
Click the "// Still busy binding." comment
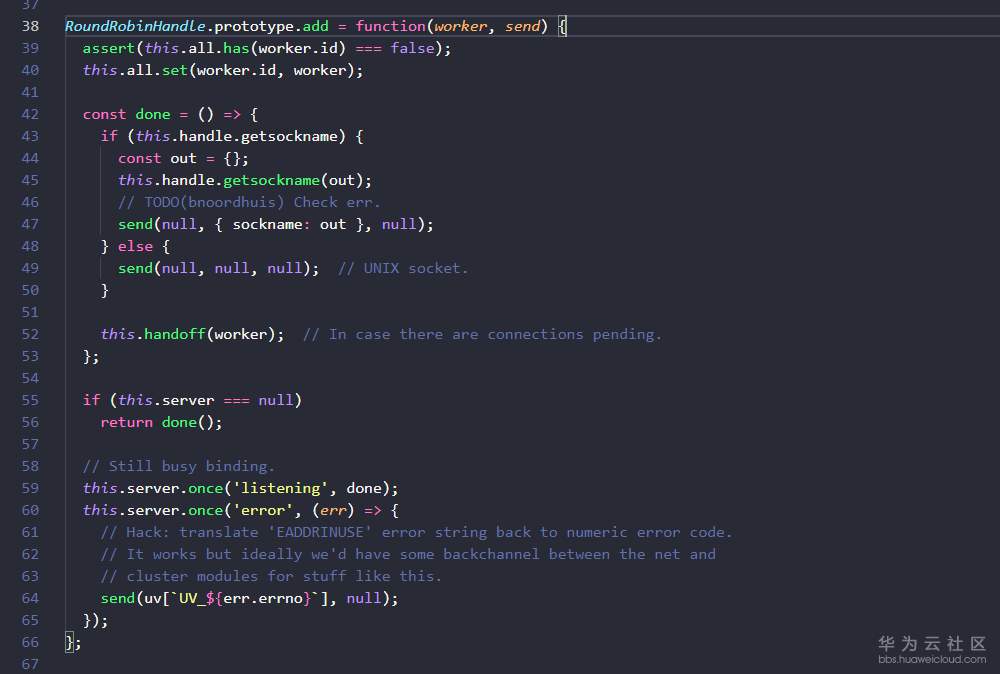pyautogui.click(x=179, y=466)
